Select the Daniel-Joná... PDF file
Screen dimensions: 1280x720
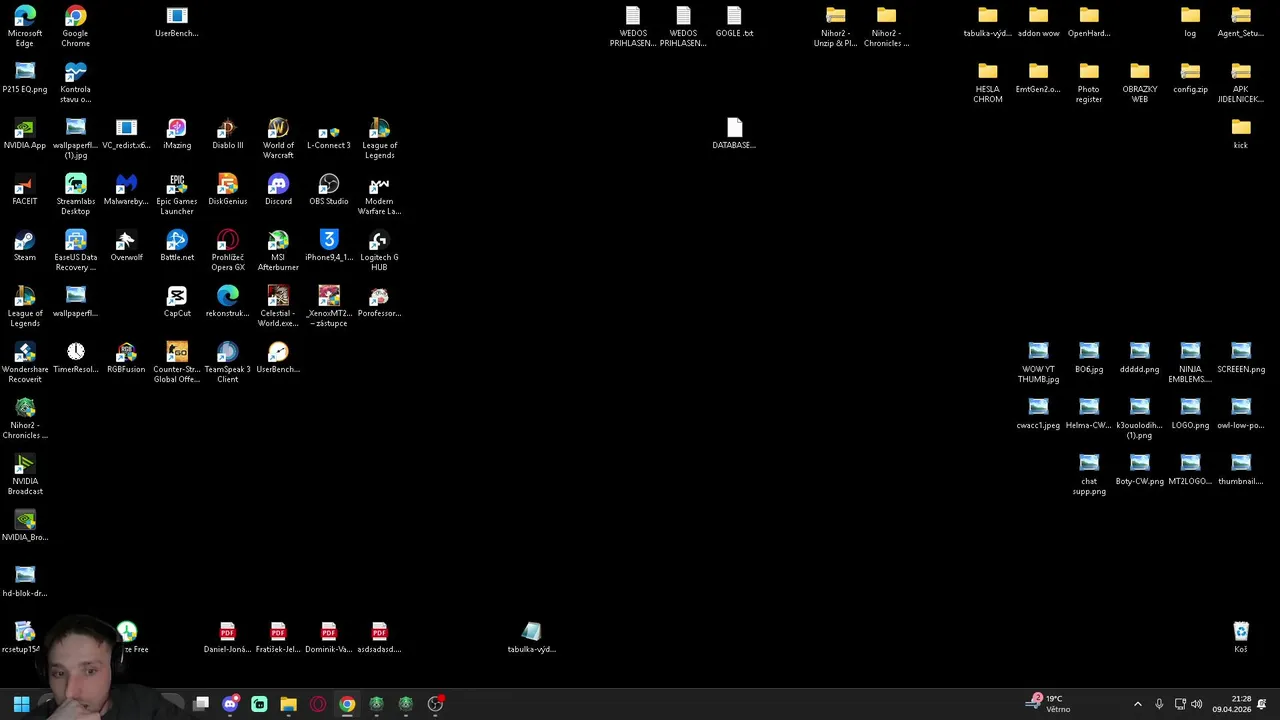coord(228,639)
